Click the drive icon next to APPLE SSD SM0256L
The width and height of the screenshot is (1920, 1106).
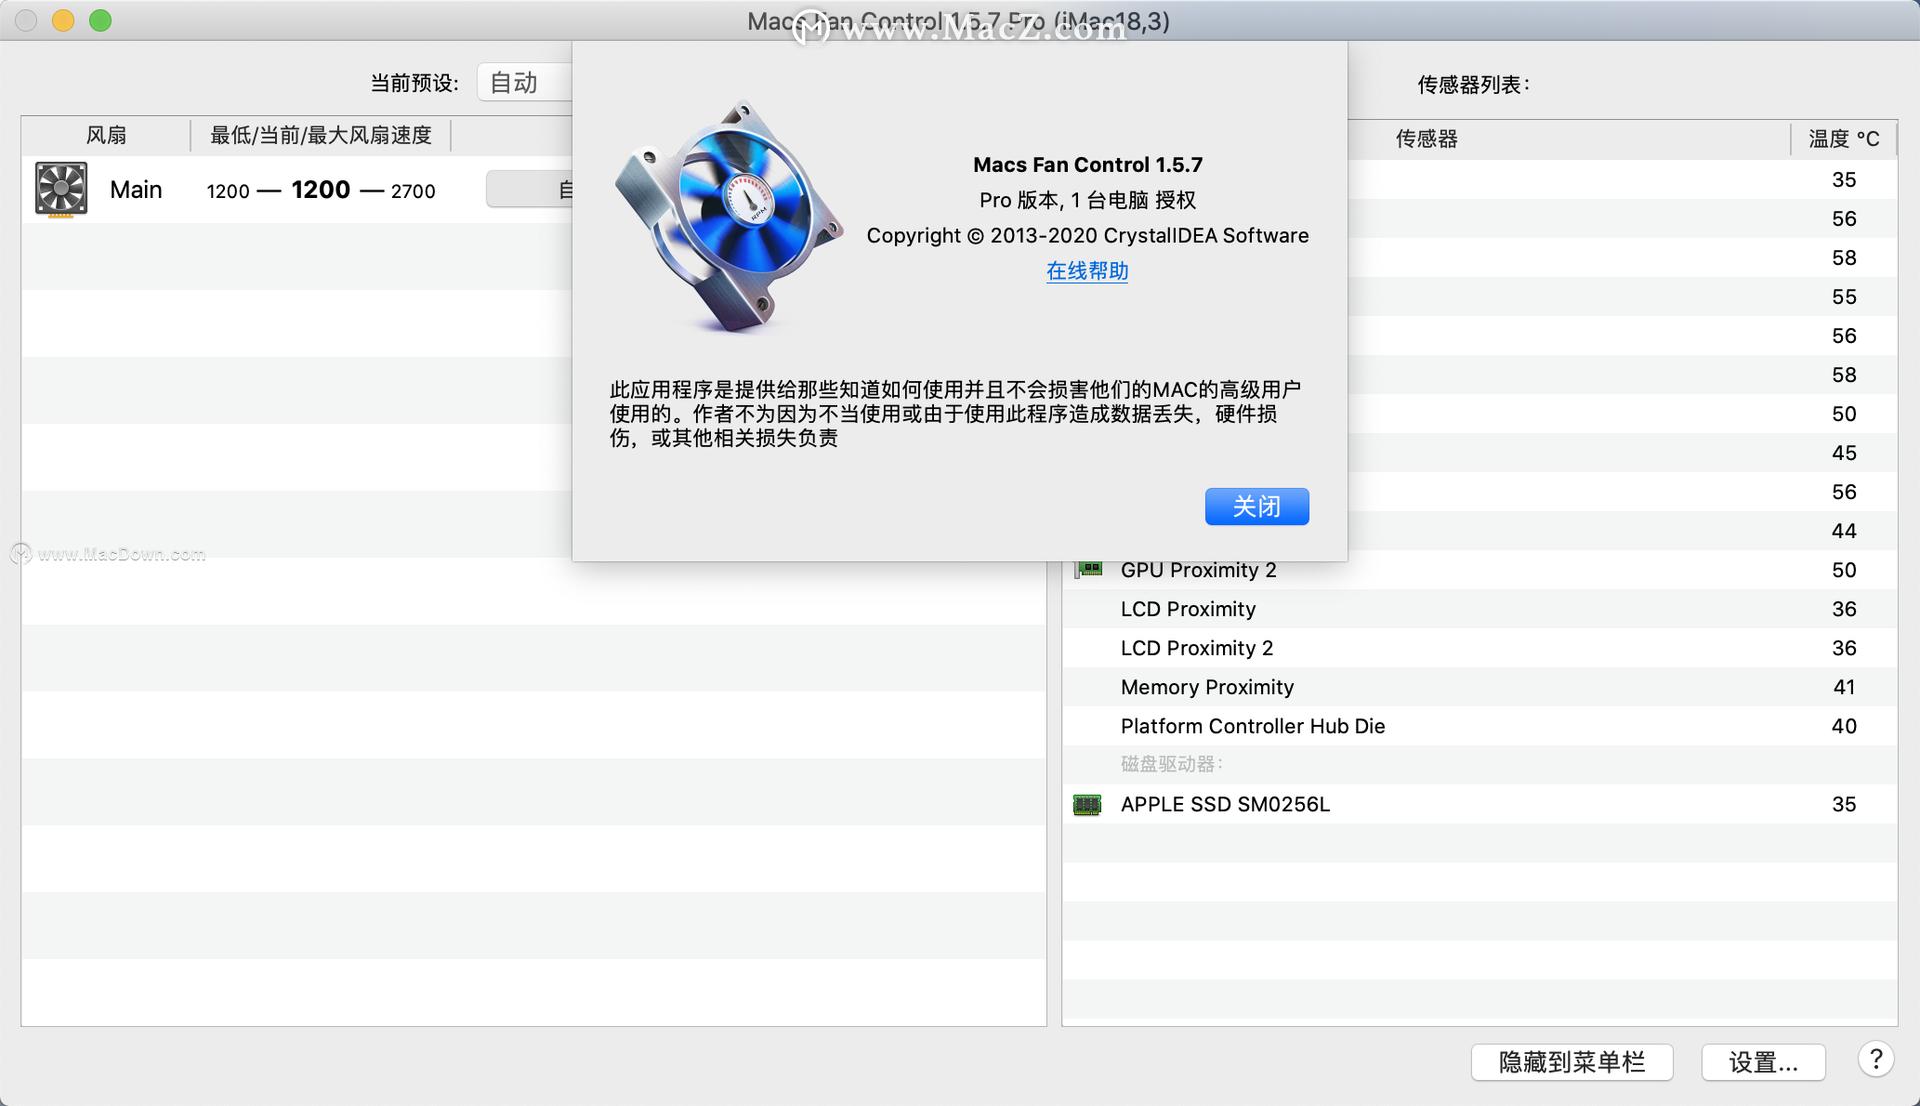tap(1090, 803)
